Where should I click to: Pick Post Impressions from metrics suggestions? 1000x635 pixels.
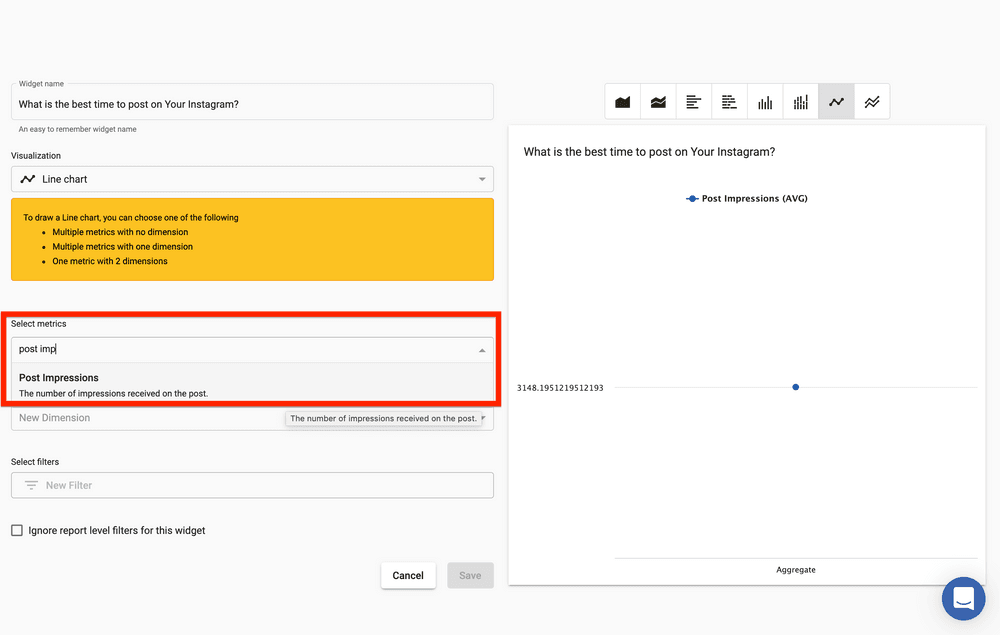click(59, 378)
